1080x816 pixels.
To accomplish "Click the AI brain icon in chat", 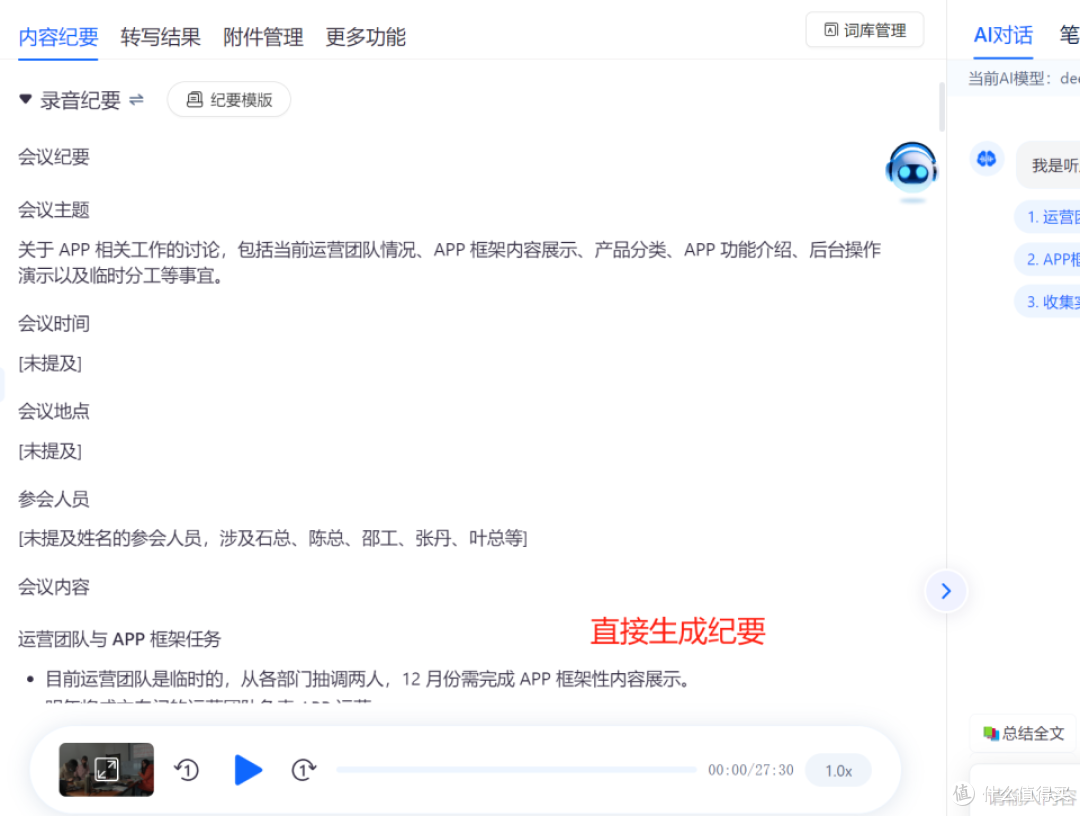I will click(x=986, y=159).
